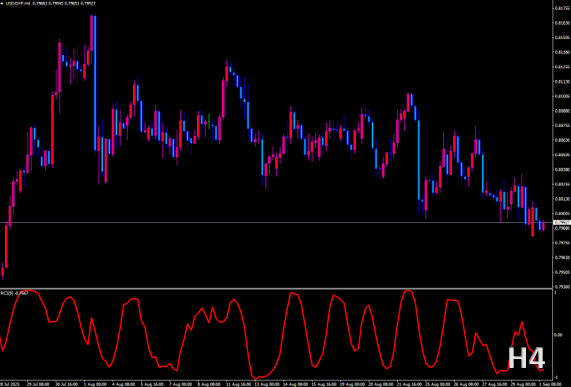
Task: Click the large H4 timeframe watermark
Action: coord(526,358)
